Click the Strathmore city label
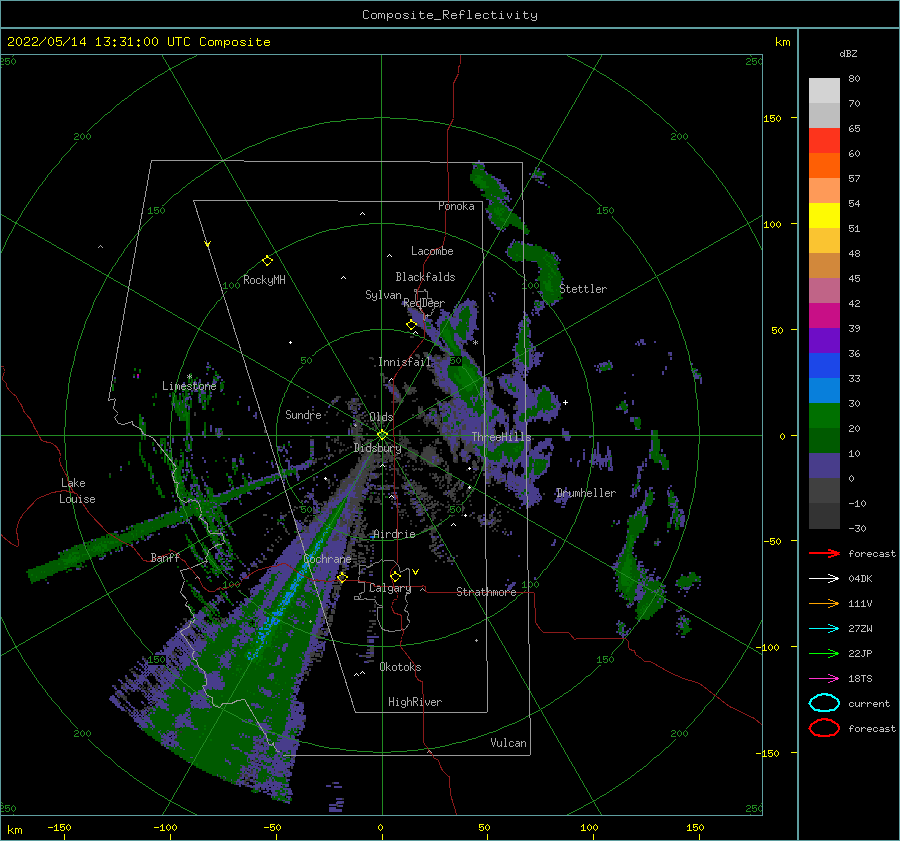Viewport: 900px width, 841px height. pos(486,592)
